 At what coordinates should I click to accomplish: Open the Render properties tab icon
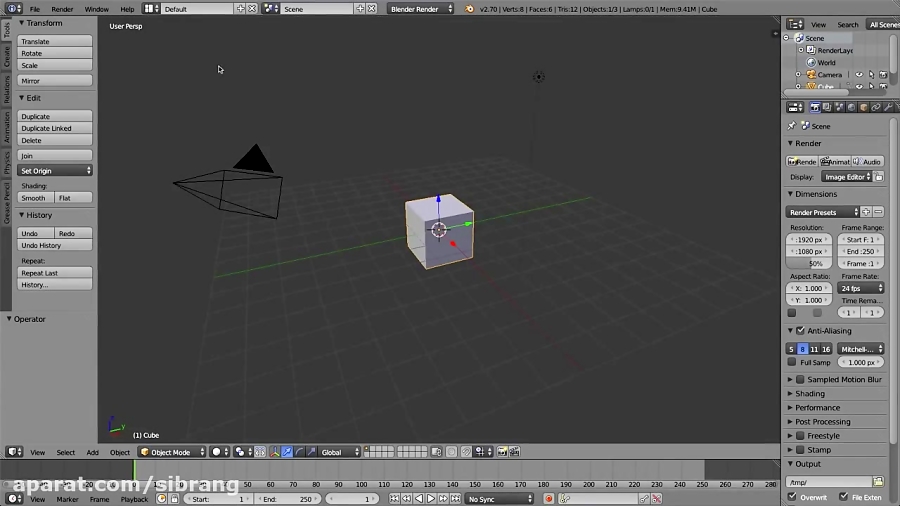[x=815, y=107]
